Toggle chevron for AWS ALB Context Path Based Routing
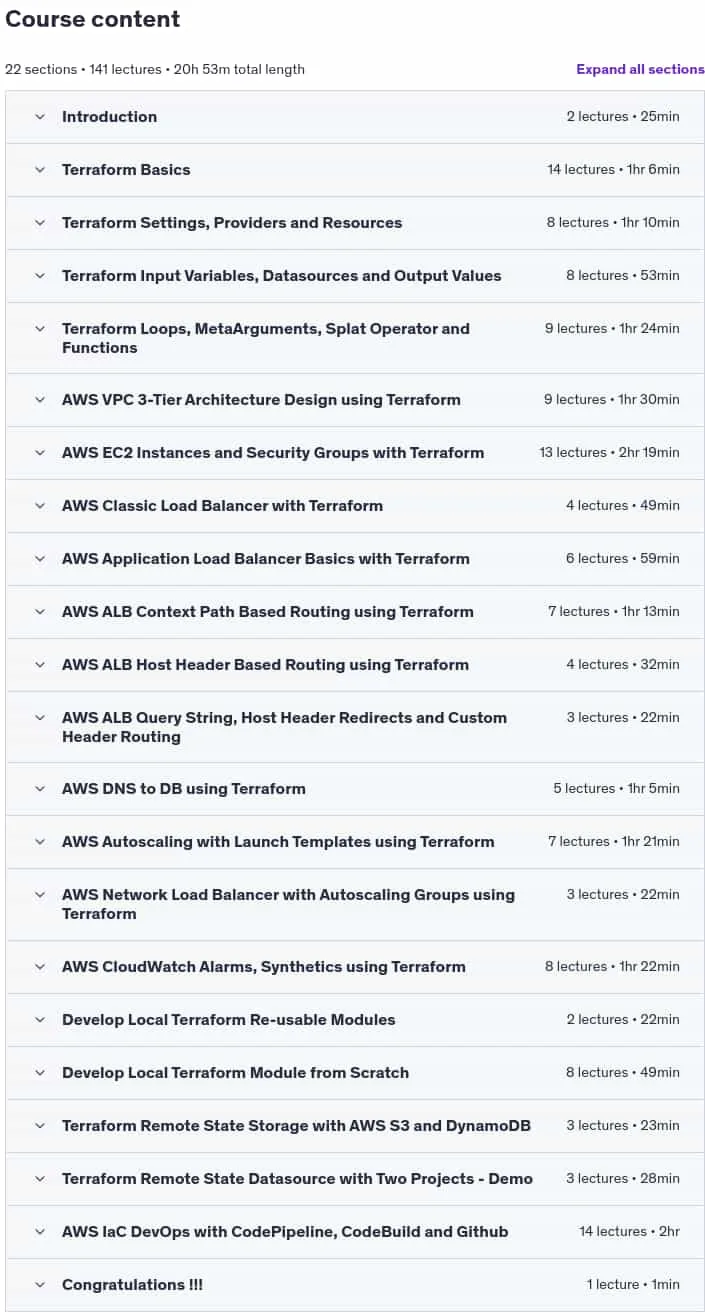The image size is (705, 1312). point(40,612)
